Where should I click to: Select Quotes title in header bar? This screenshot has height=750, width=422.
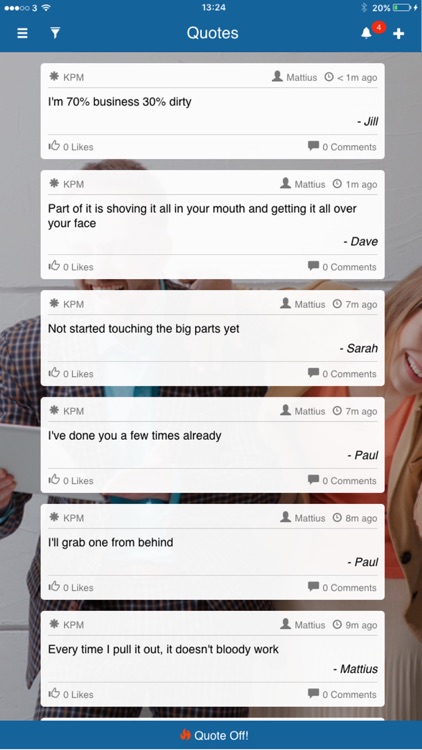(x=212, y=33)
